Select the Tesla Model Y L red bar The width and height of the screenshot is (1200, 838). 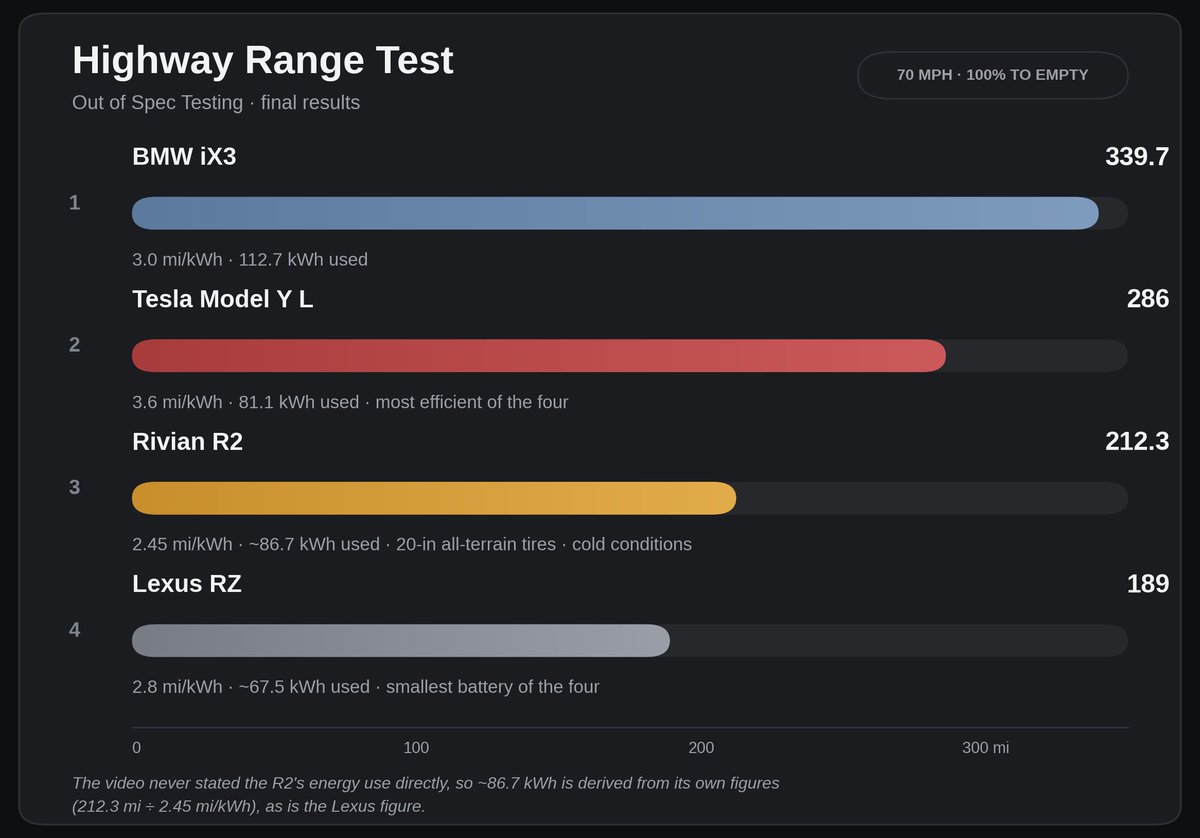coord(539,355)
